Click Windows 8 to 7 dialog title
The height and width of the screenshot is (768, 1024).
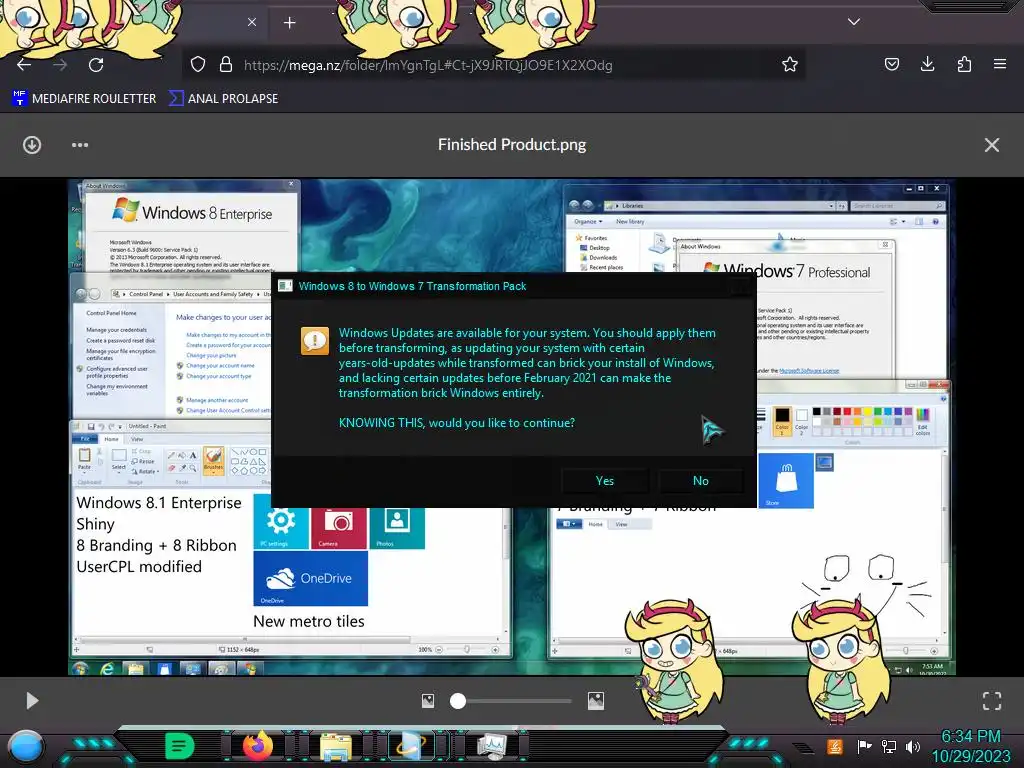pyautogui.click(x=412, y=286)
